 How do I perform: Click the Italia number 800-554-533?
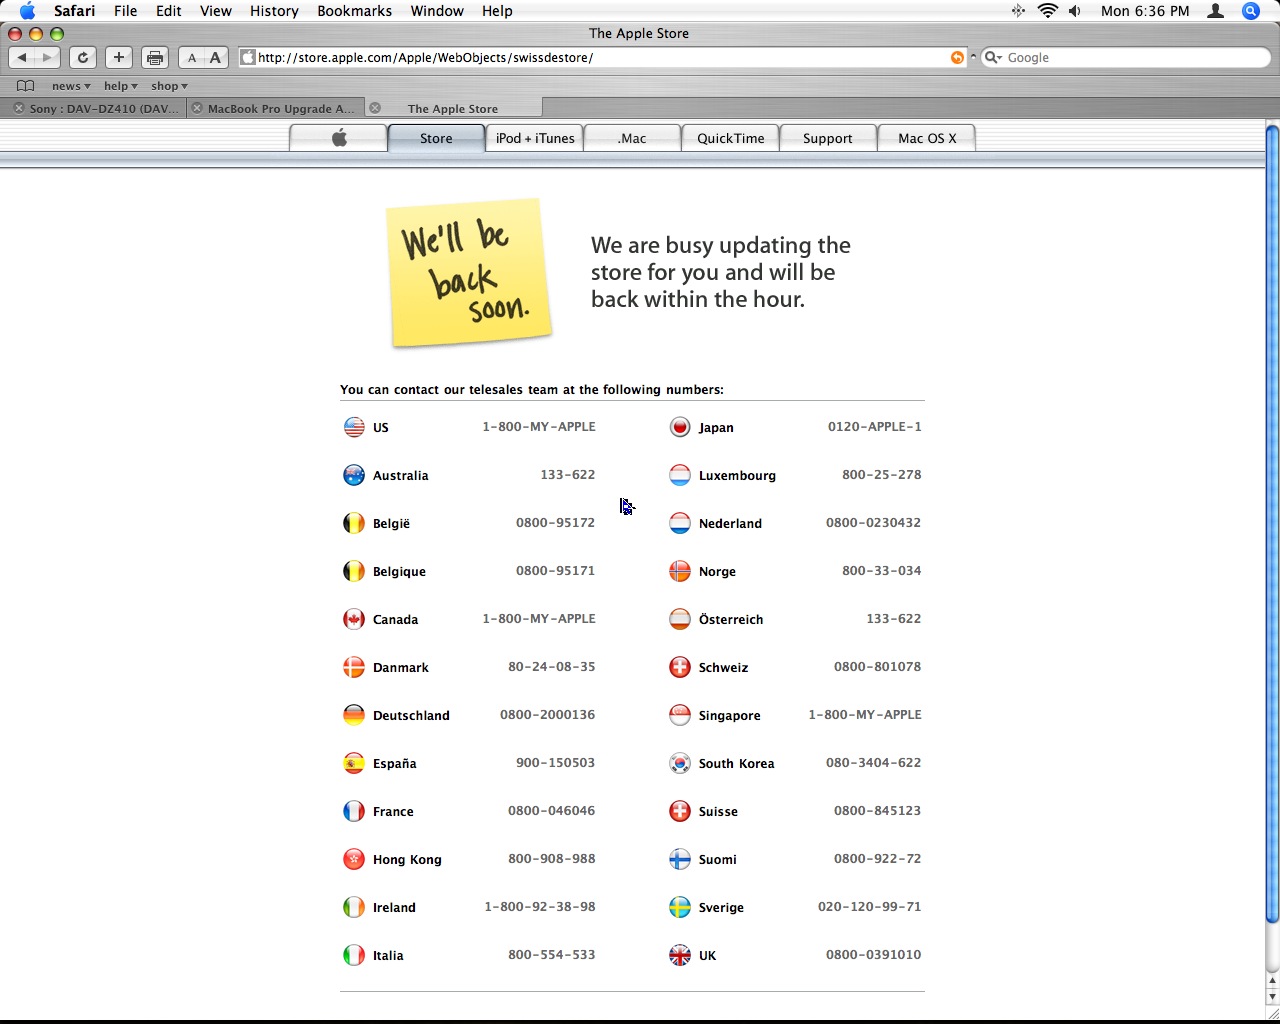551,955
